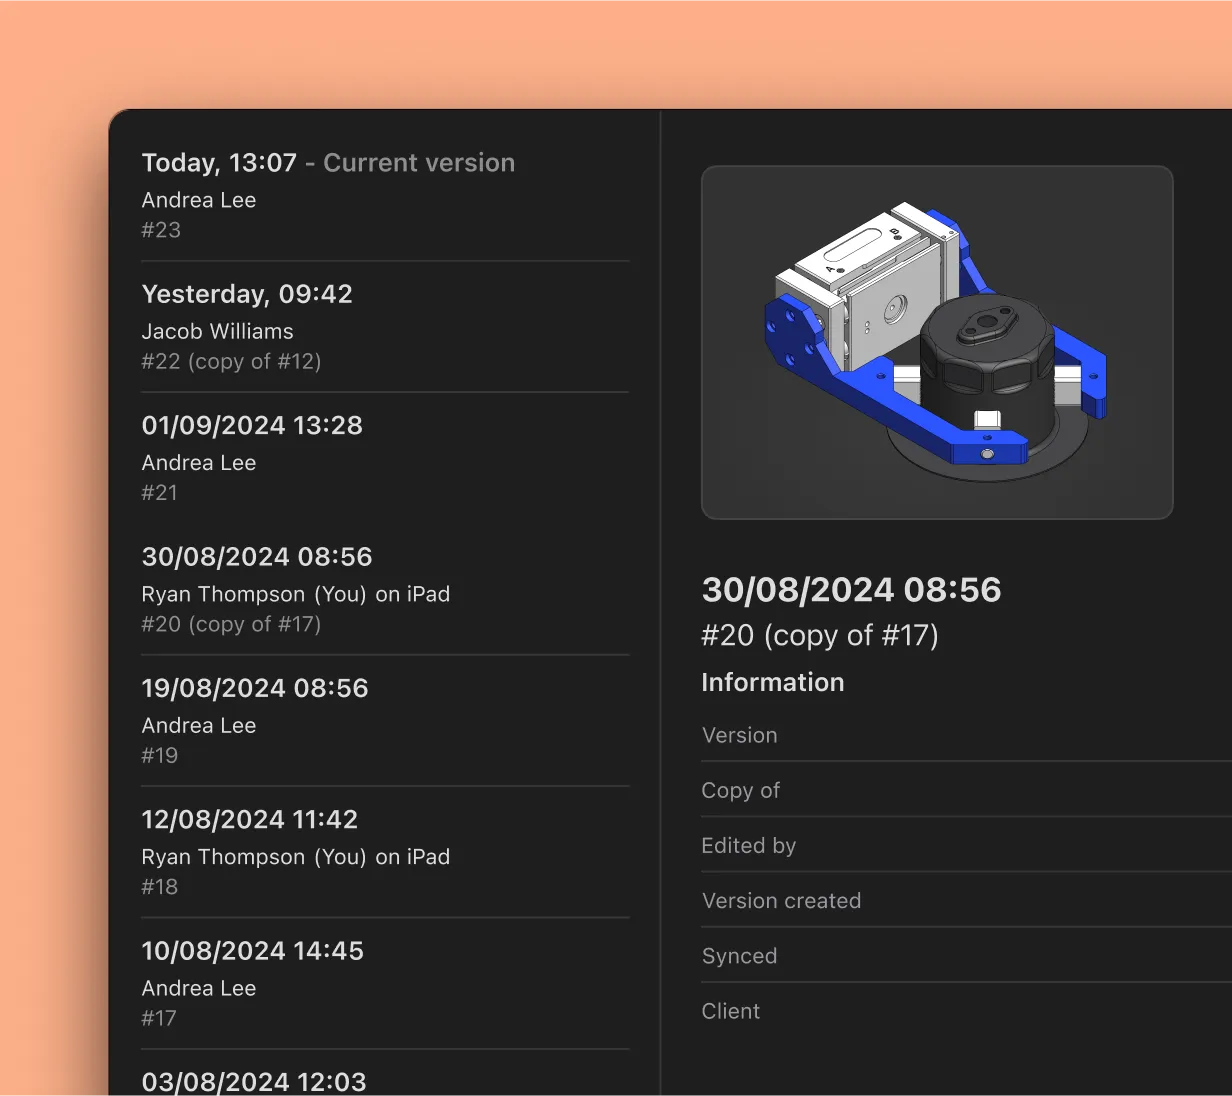Select version dated 01/09/2024 13:28
Image resolution: width=1232 pixels, height=1096 pixels.
(x=385, y=458)
